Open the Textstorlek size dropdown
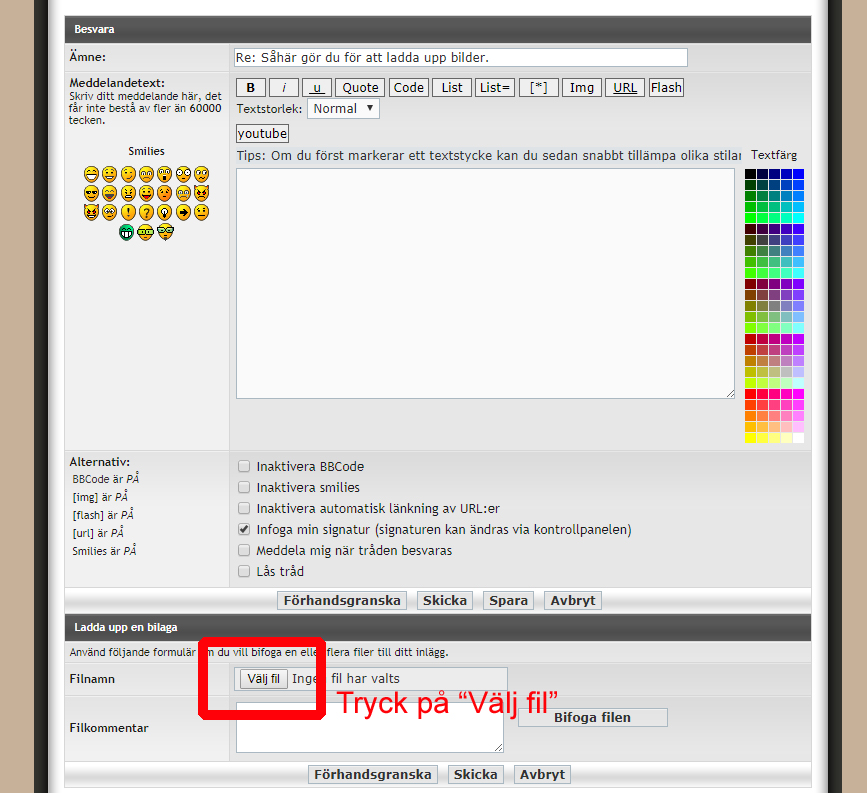The width and height of the screenshot is (867, 793). click(x=343, y=108)
